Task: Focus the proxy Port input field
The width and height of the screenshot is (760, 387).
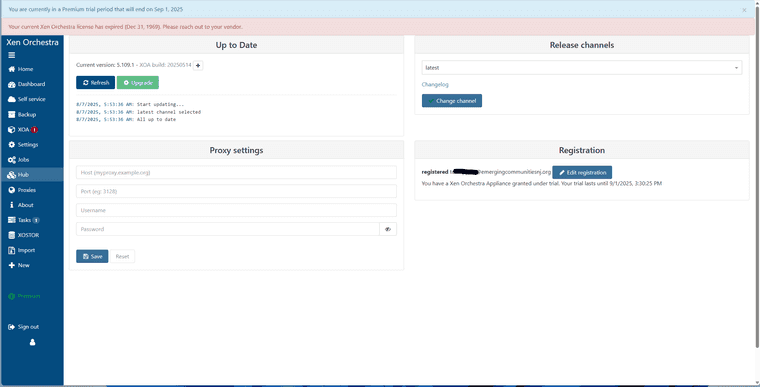Action: 236,191
